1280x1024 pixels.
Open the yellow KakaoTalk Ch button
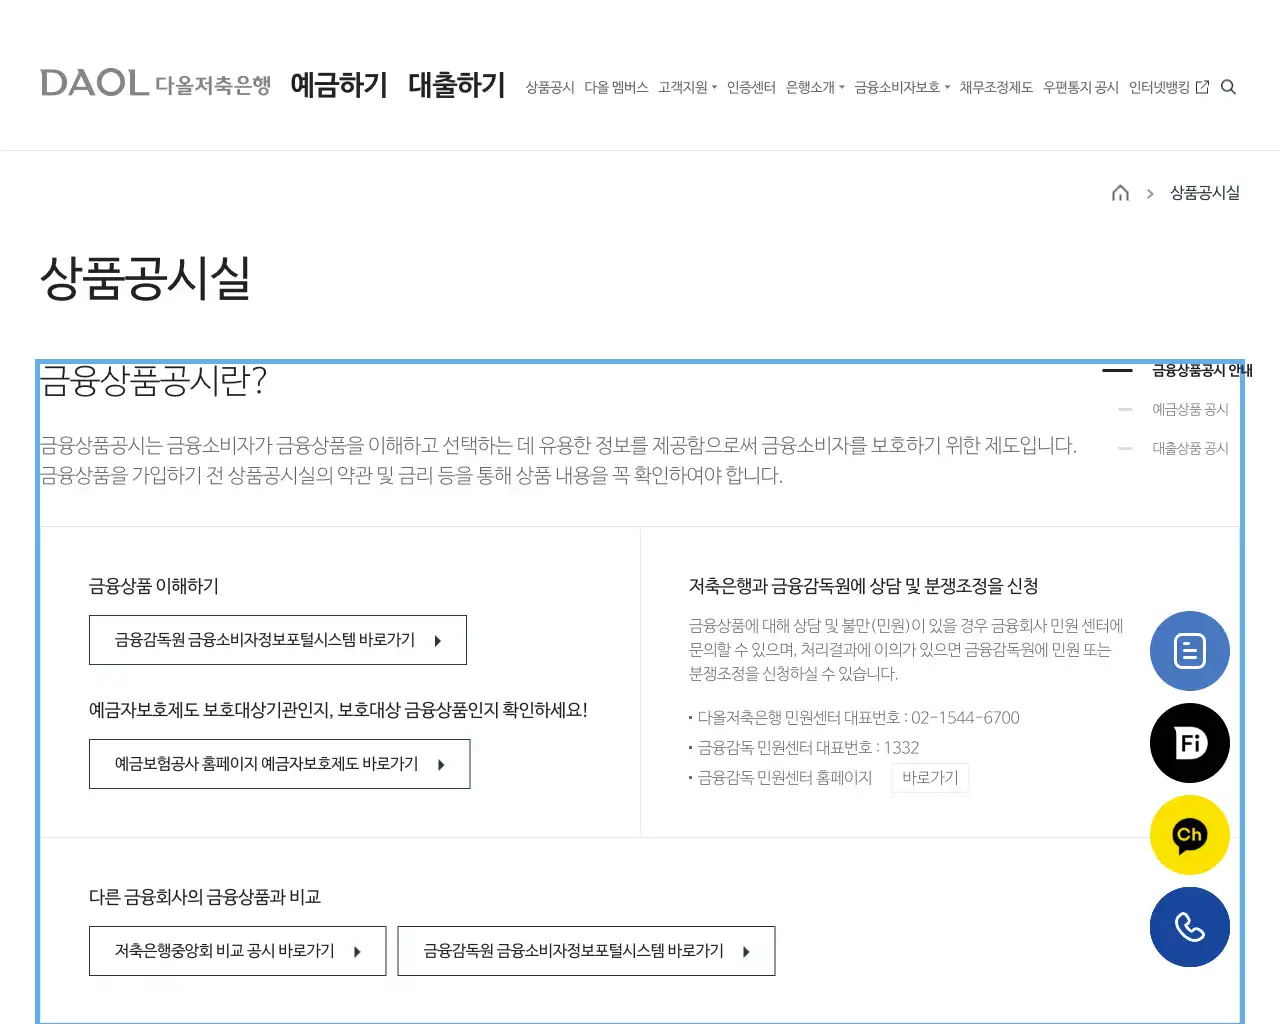[x=1190, y=835]
